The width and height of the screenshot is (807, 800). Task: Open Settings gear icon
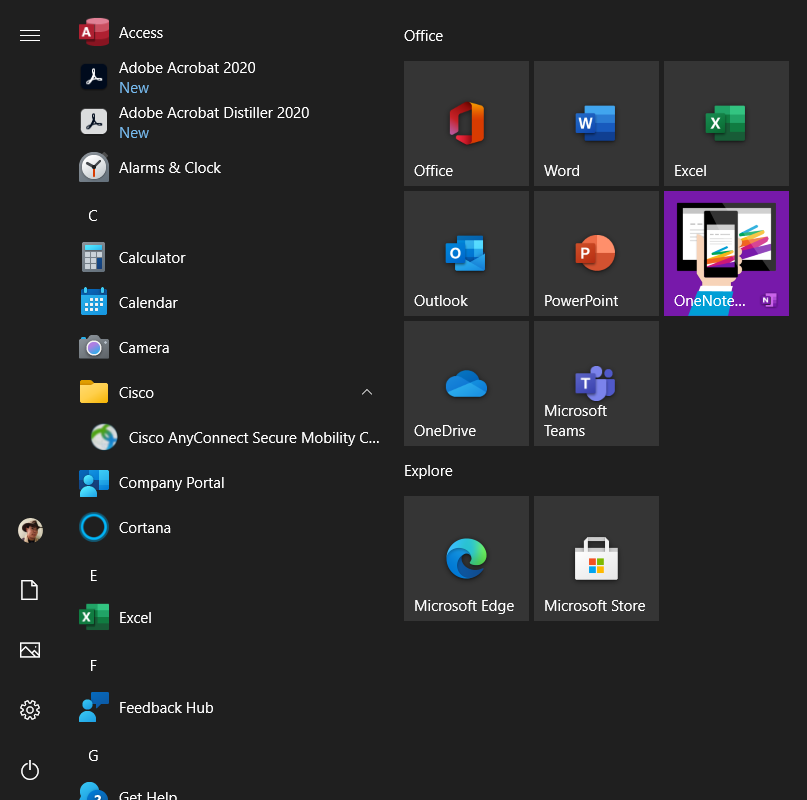(30, 710)
